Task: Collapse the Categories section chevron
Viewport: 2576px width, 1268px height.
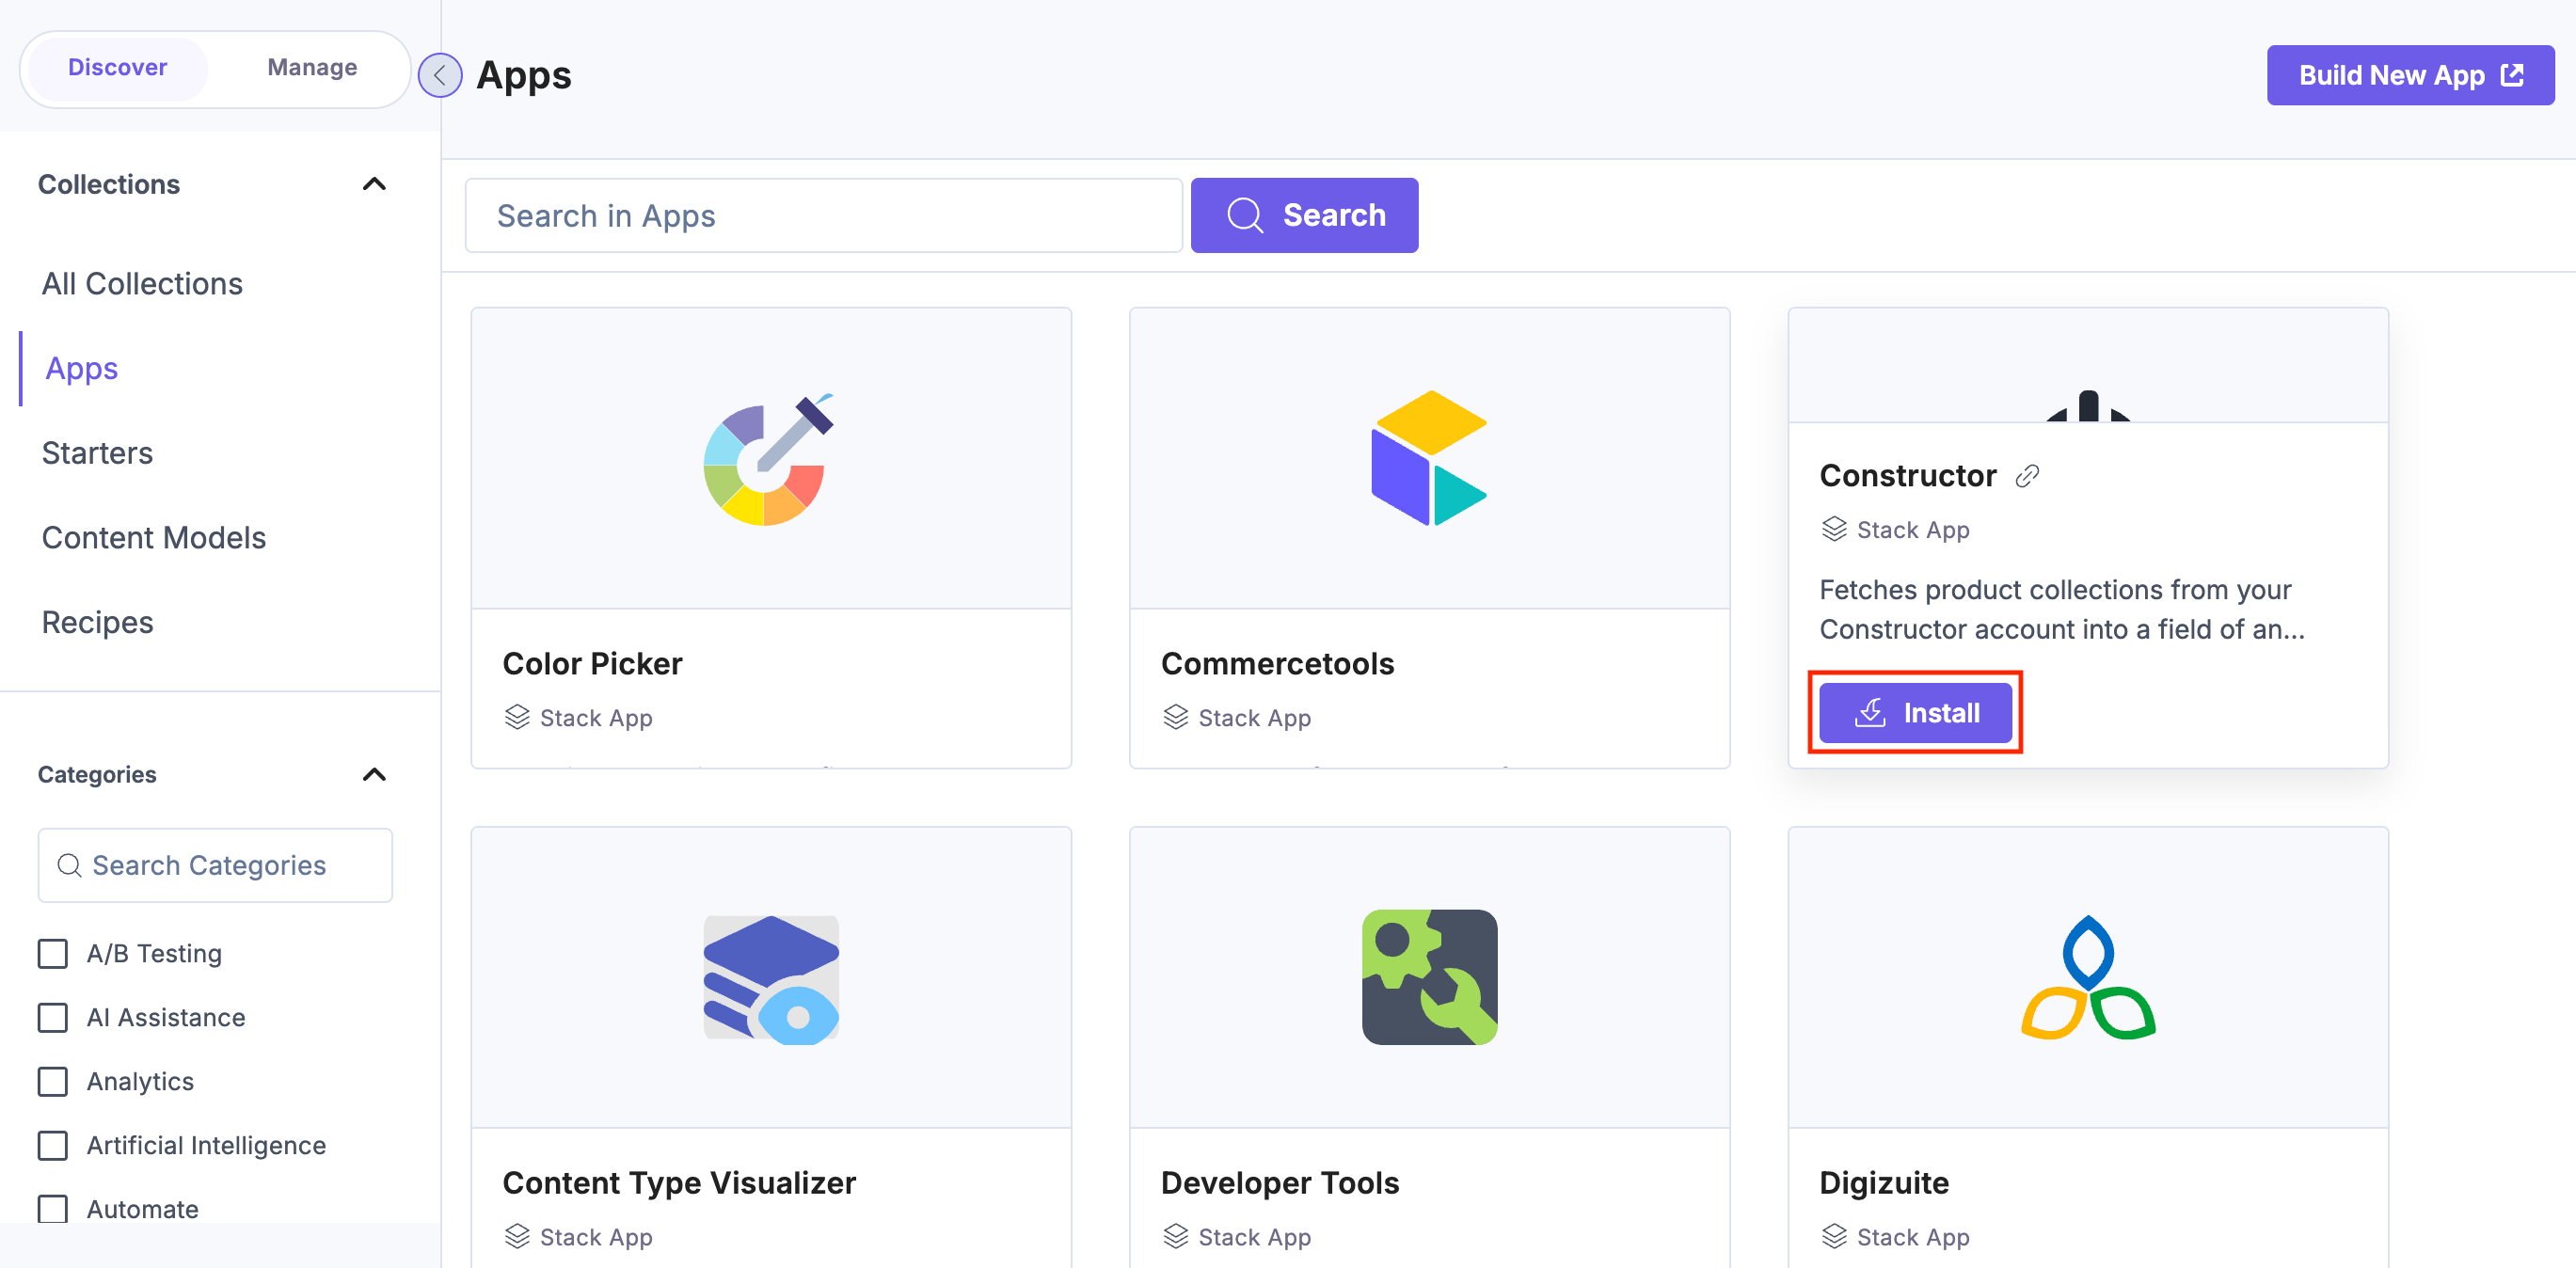Action: pyautogui.click(x=374, y=775)
